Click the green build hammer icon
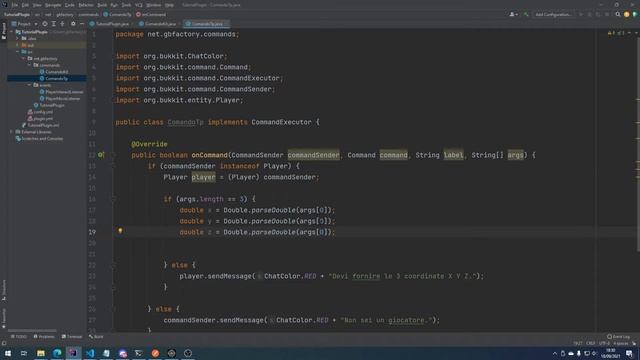Screen dimensions: 640x360 [x=526, y=14]
